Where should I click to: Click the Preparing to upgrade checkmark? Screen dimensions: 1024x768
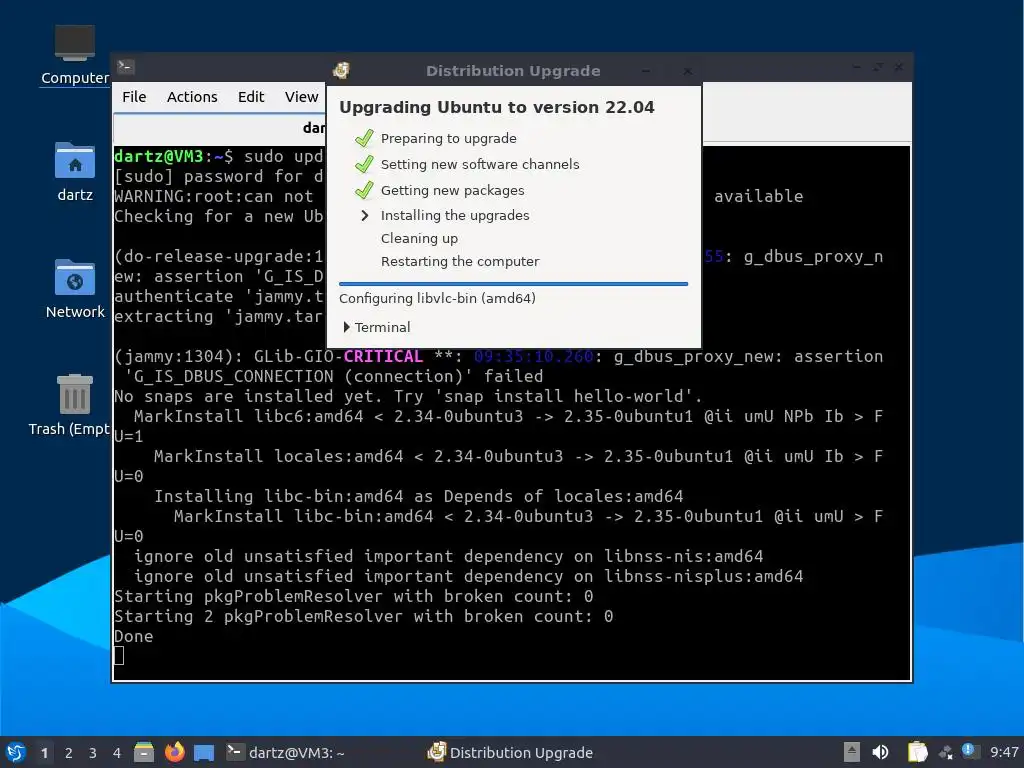pyautogui.click(x=364, y=138)
